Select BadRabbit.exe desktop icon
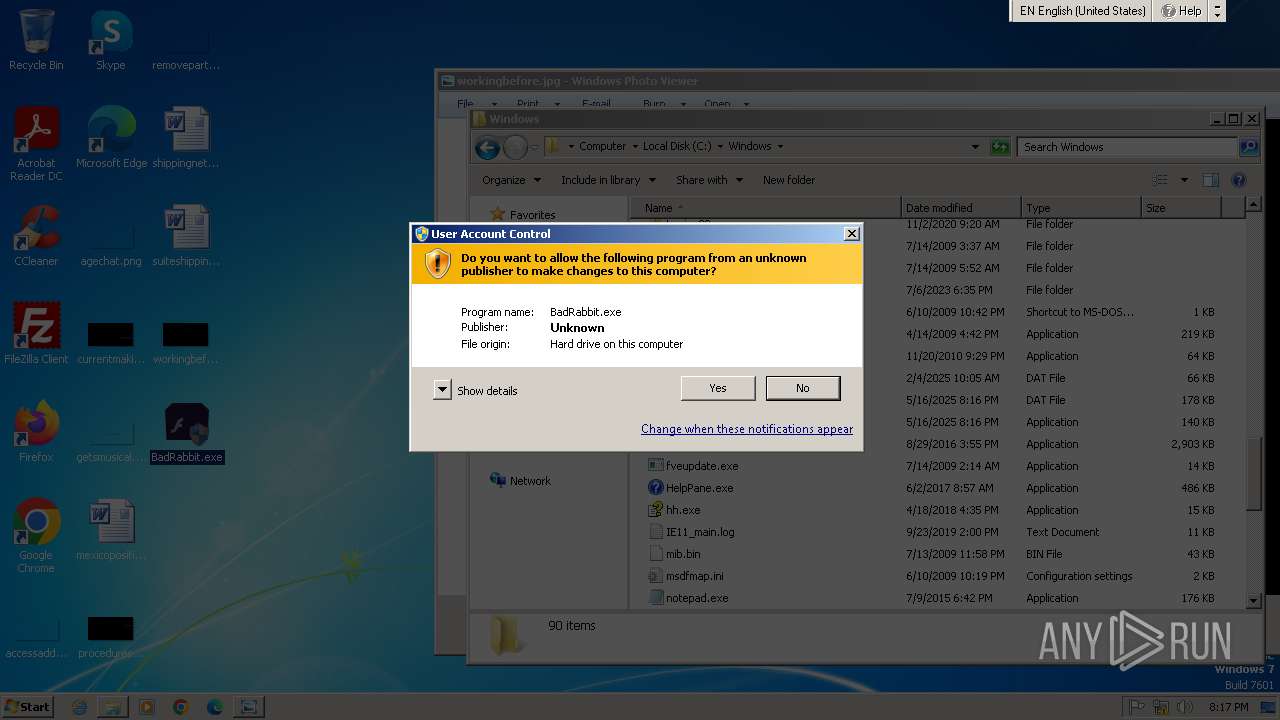Viewport: 1280px width, 720px height. coord(187,433)
